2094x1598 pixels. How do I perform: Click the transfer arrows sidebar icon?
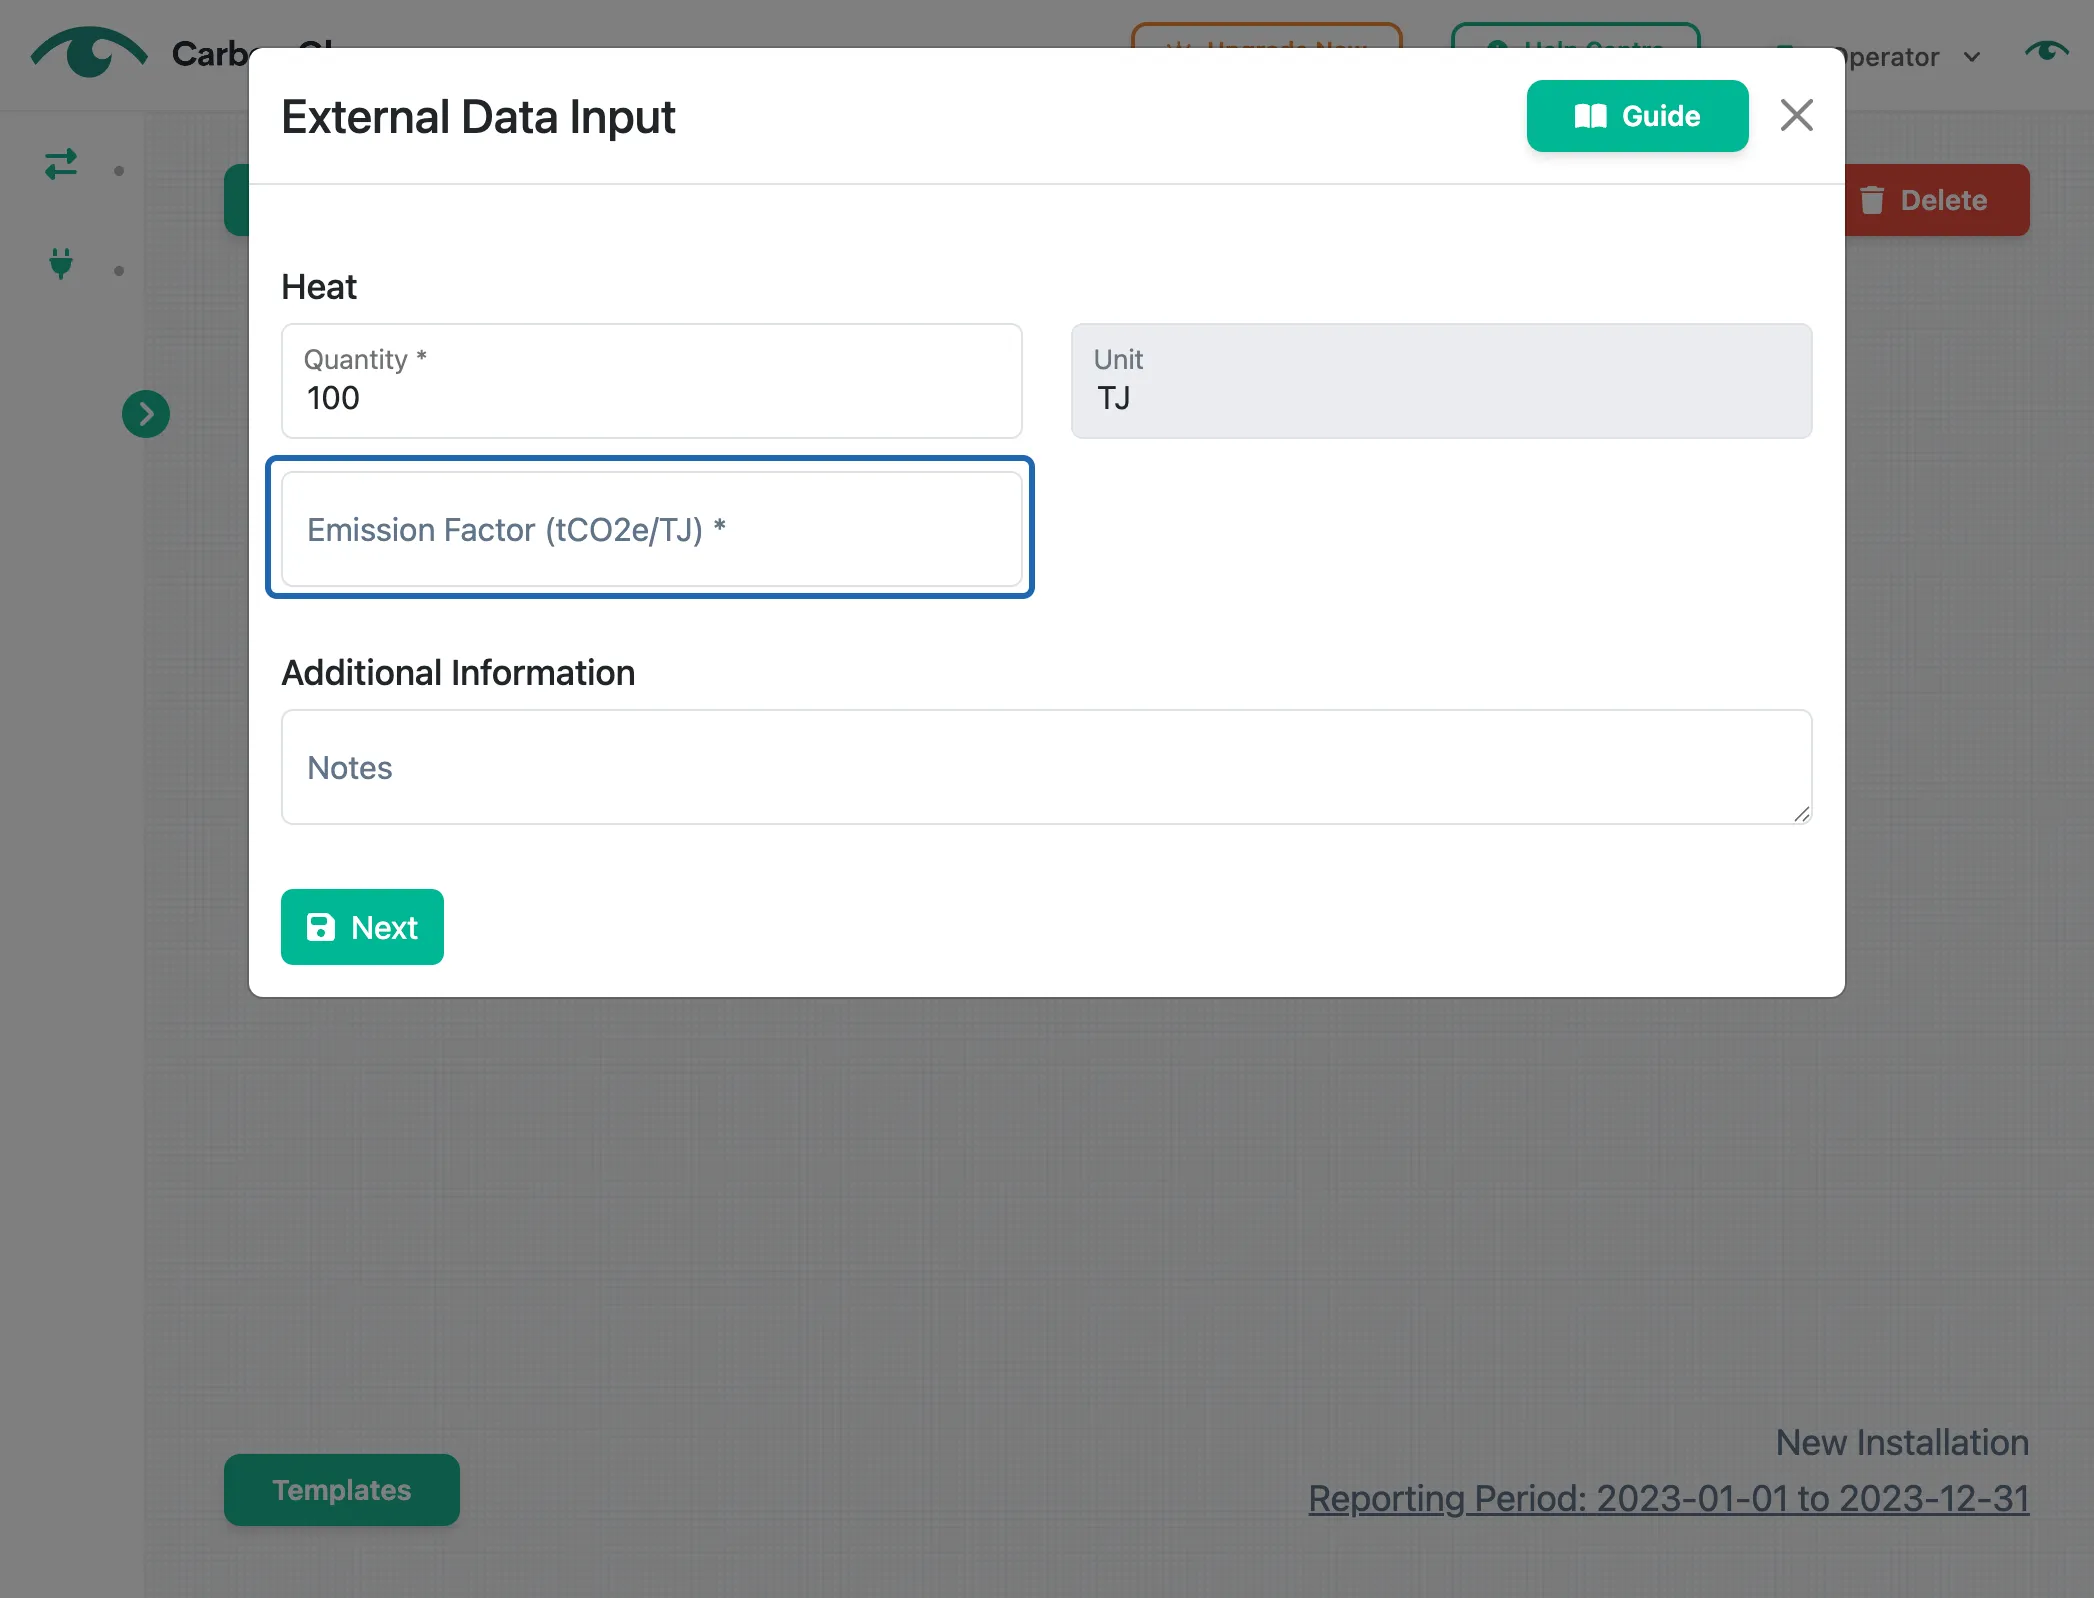tap(61, 164)
